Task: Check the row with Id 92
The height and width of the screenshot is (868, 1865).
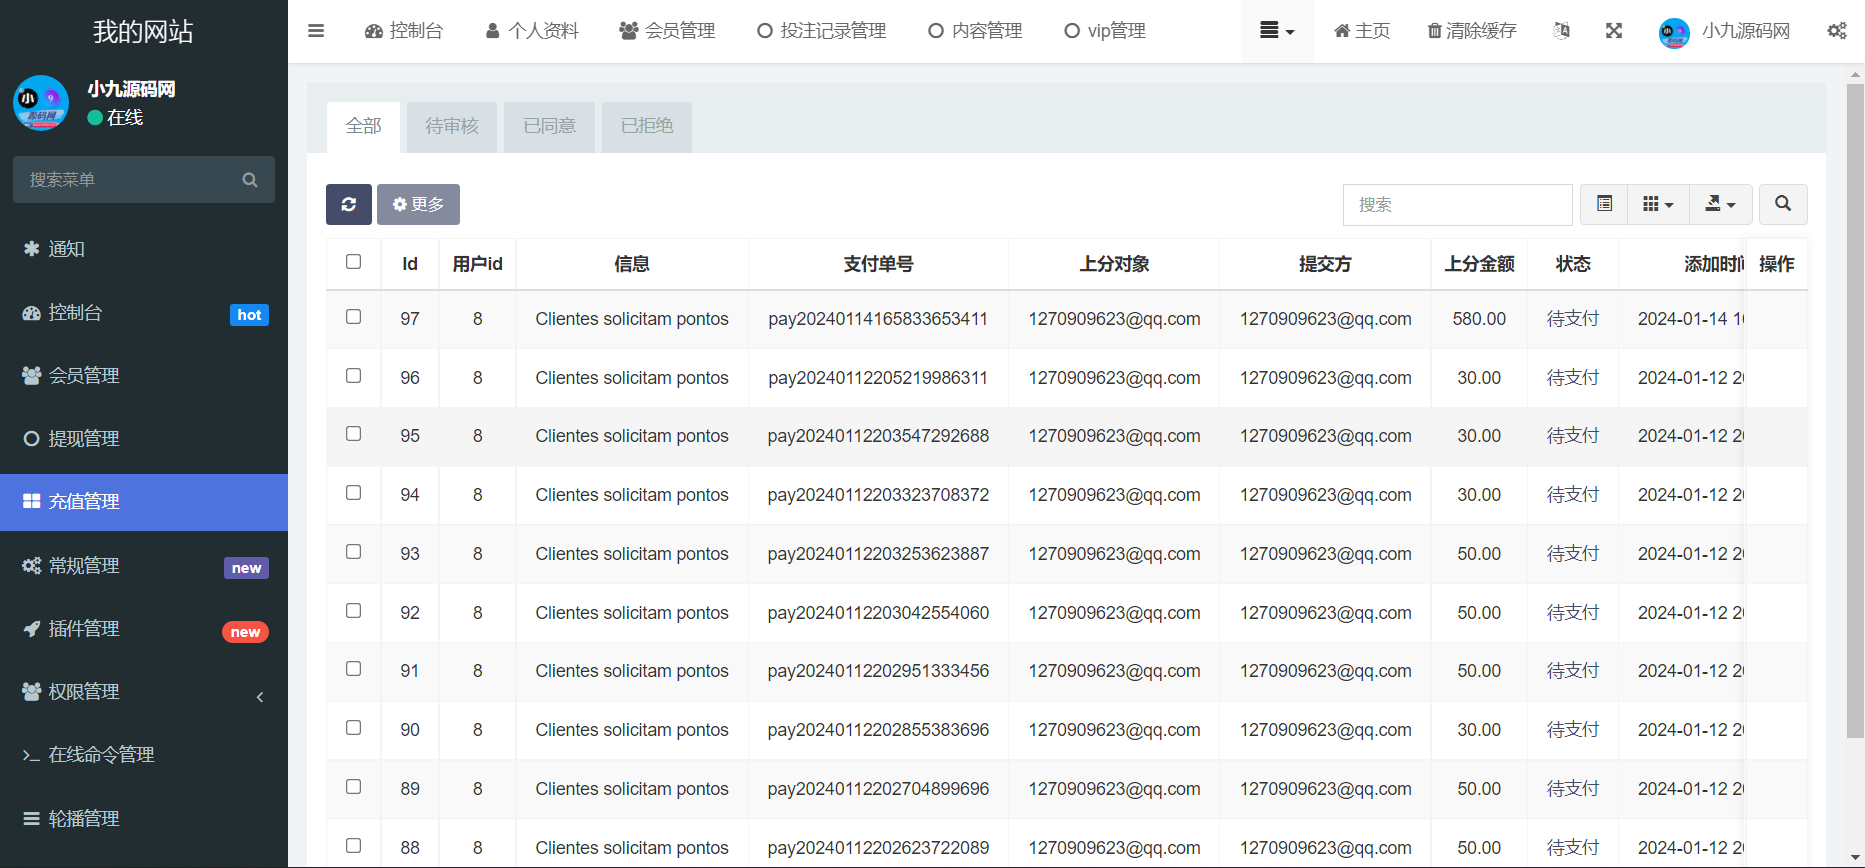Action: (353, 611)
